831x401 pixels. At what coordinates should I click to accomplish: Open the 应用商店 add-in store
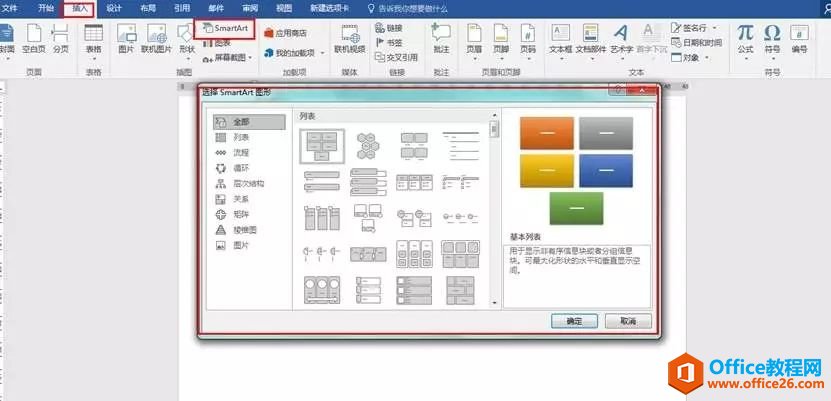pyautogui.click(x=285, y=33)
